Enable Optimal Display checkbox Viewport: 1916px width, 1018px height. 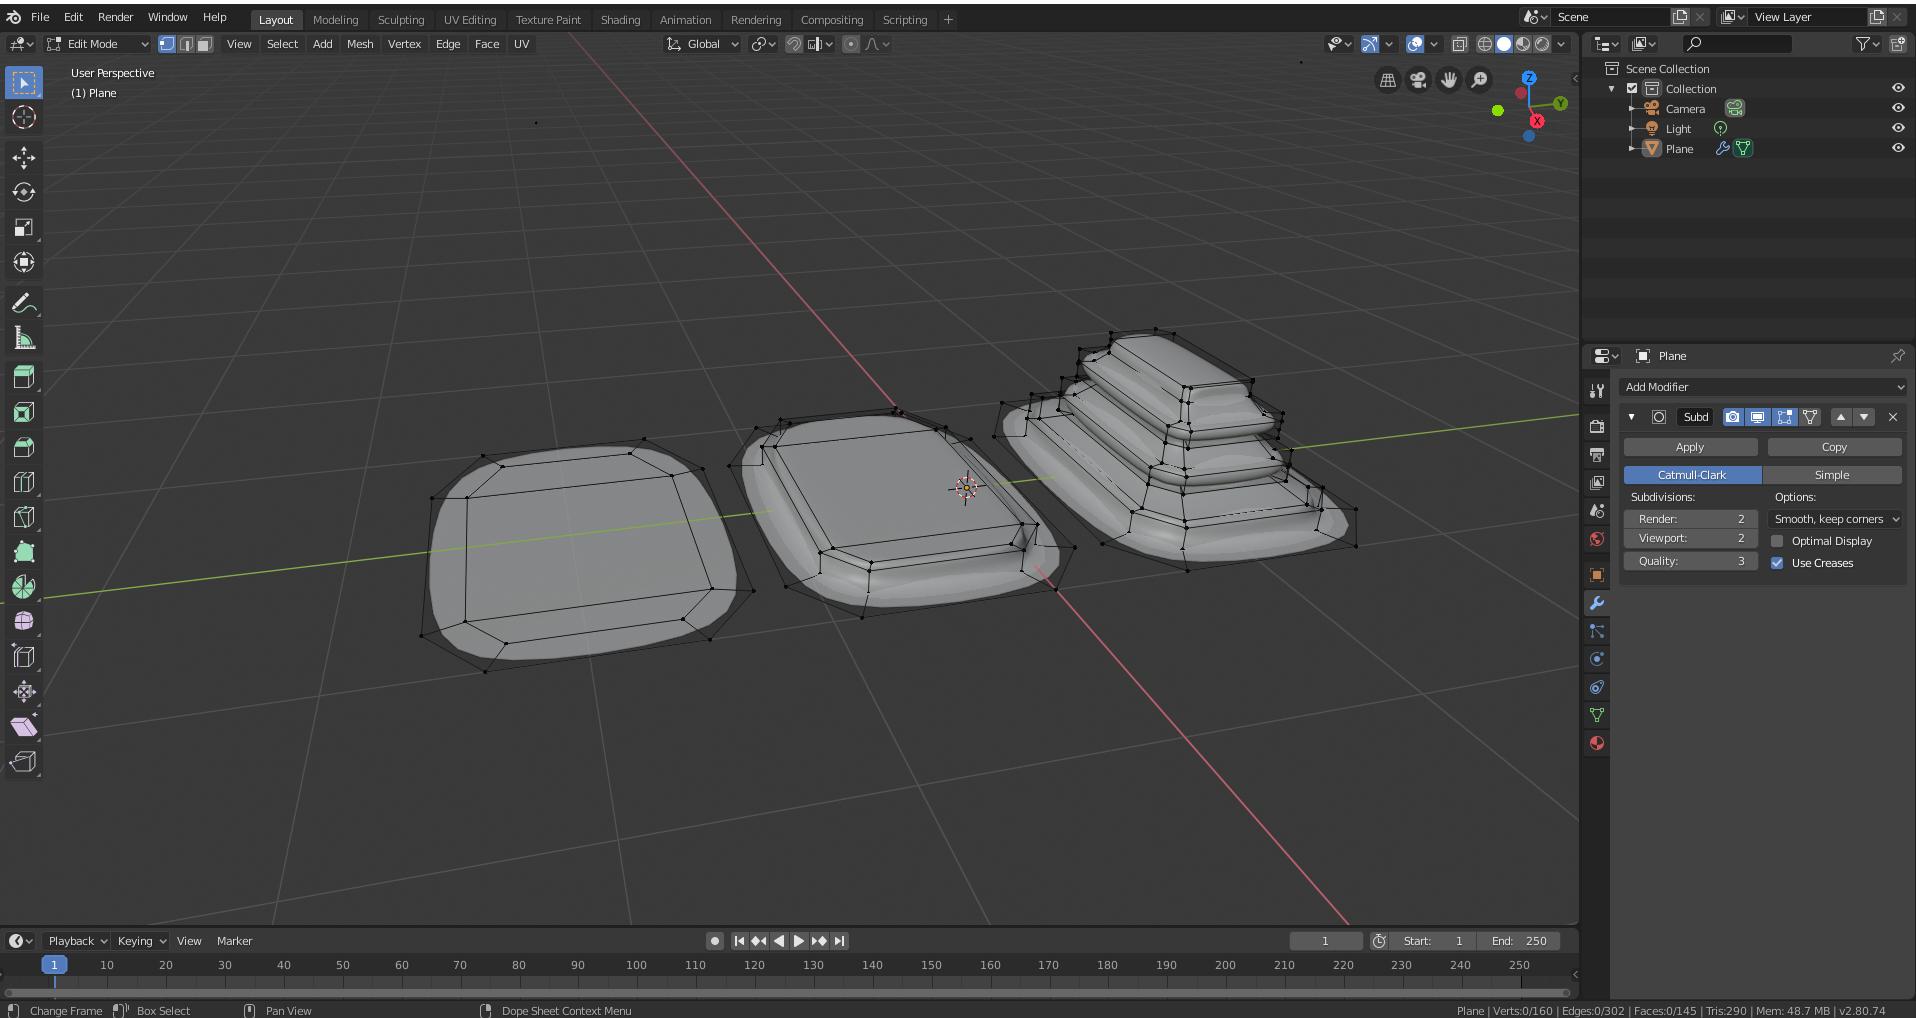coord(1777,541)
